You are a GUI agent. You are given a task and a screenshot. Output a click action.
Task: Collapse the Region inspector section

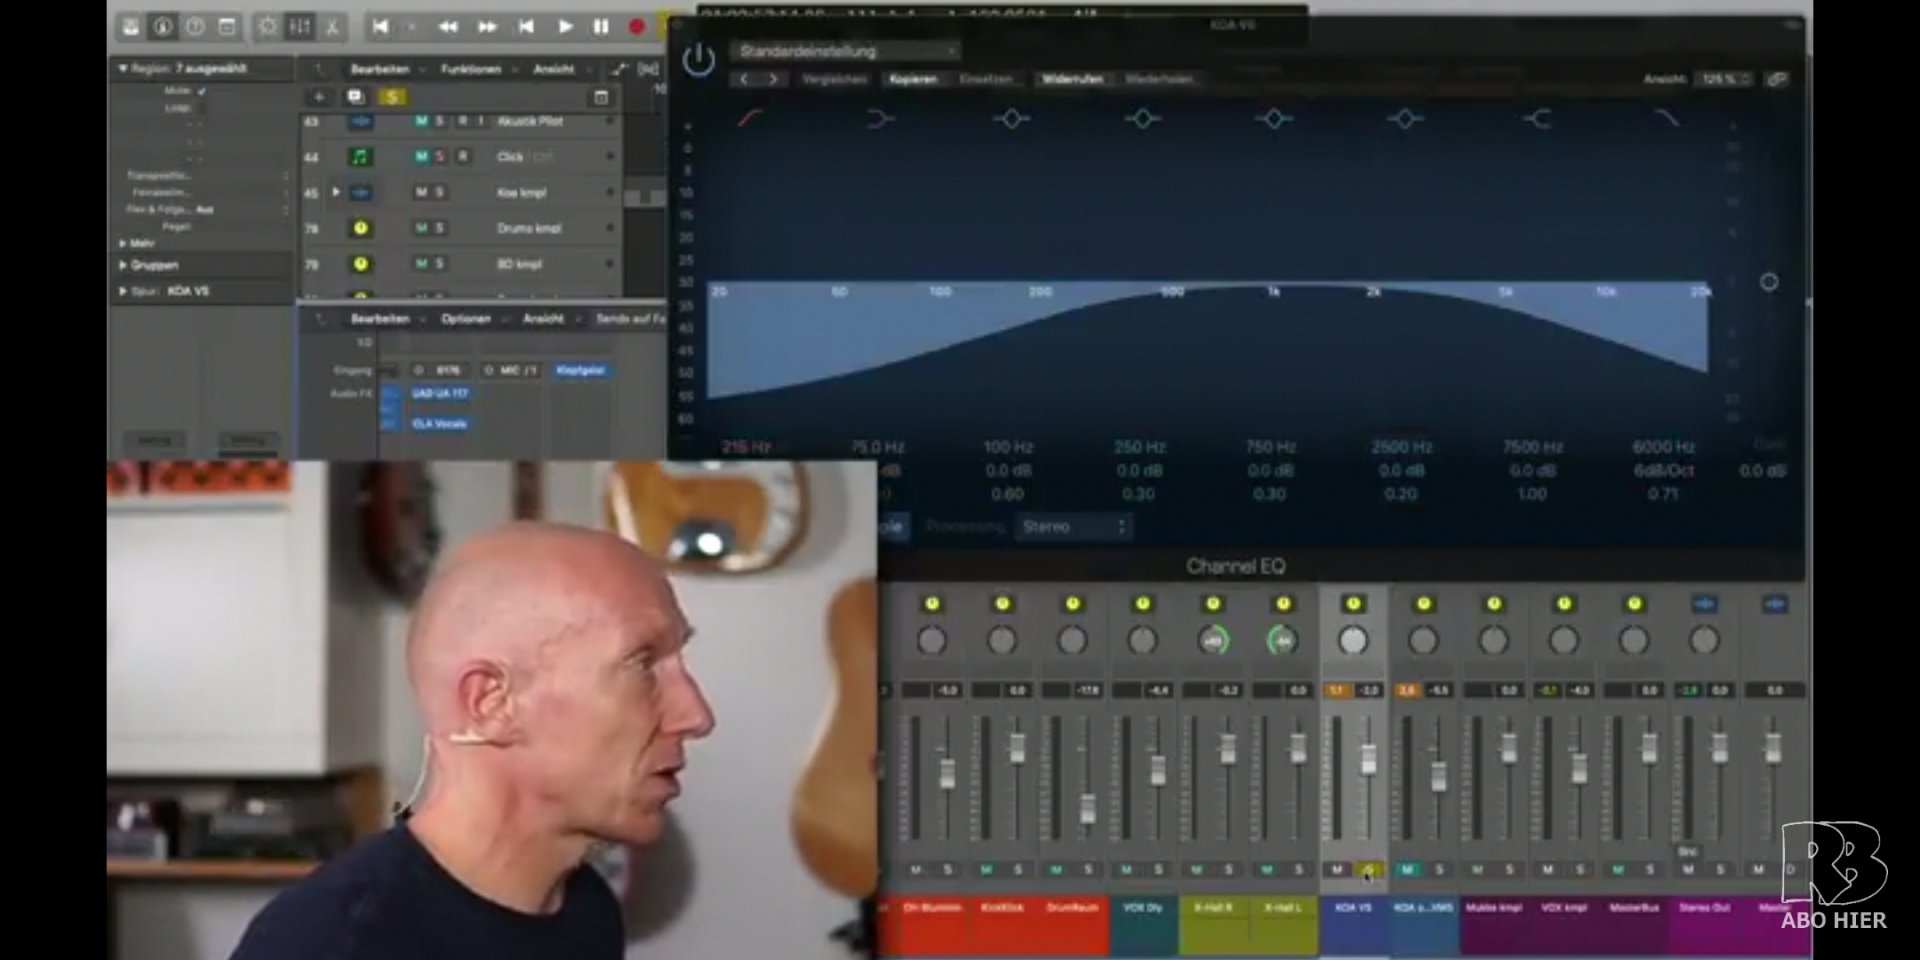click(123, 69)
